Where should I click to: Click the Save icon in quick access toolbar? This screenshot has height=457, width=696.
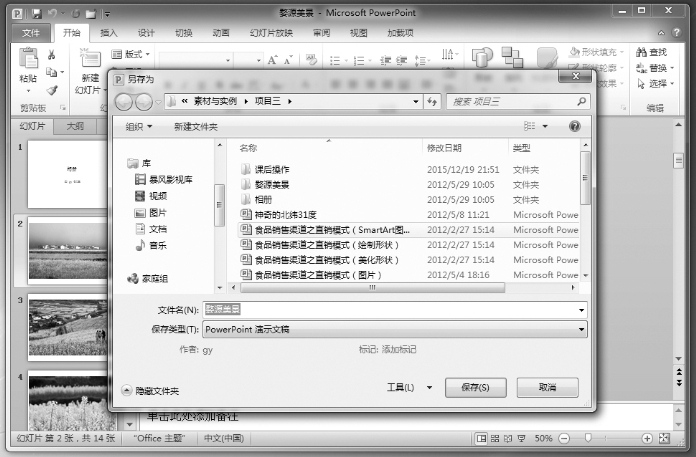[x=36, y=14]
